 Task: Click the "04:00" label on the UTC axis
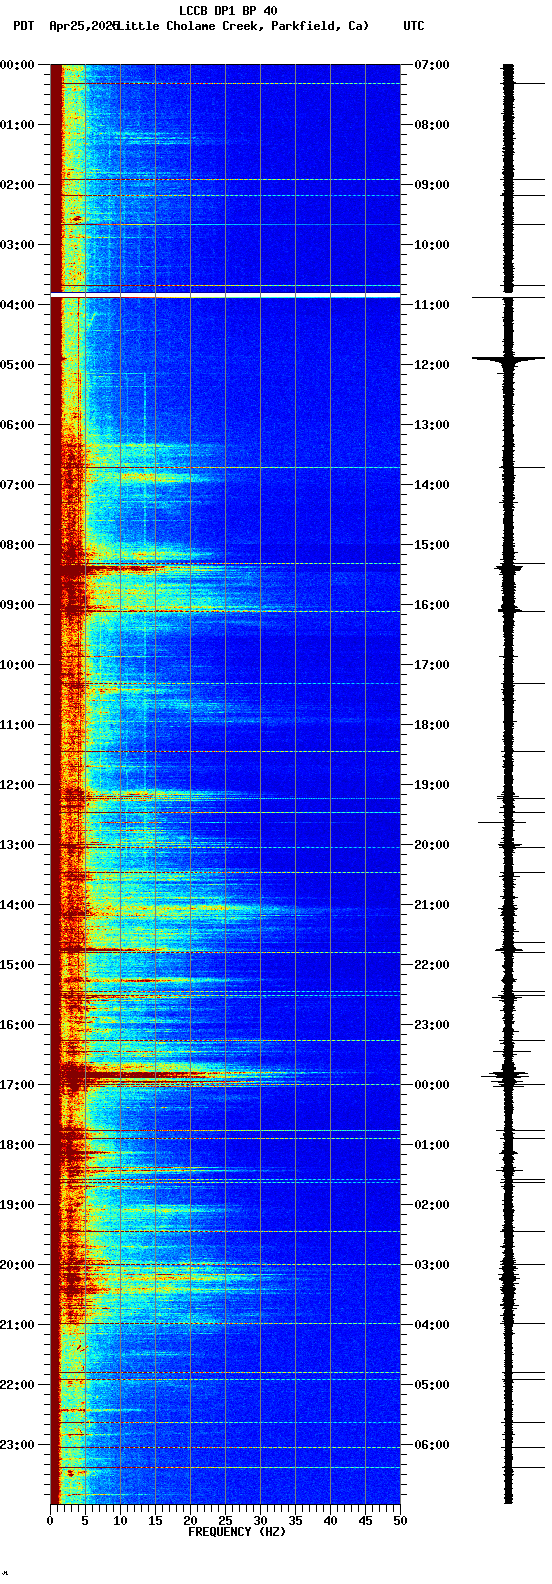click(x=432, y=1325)
